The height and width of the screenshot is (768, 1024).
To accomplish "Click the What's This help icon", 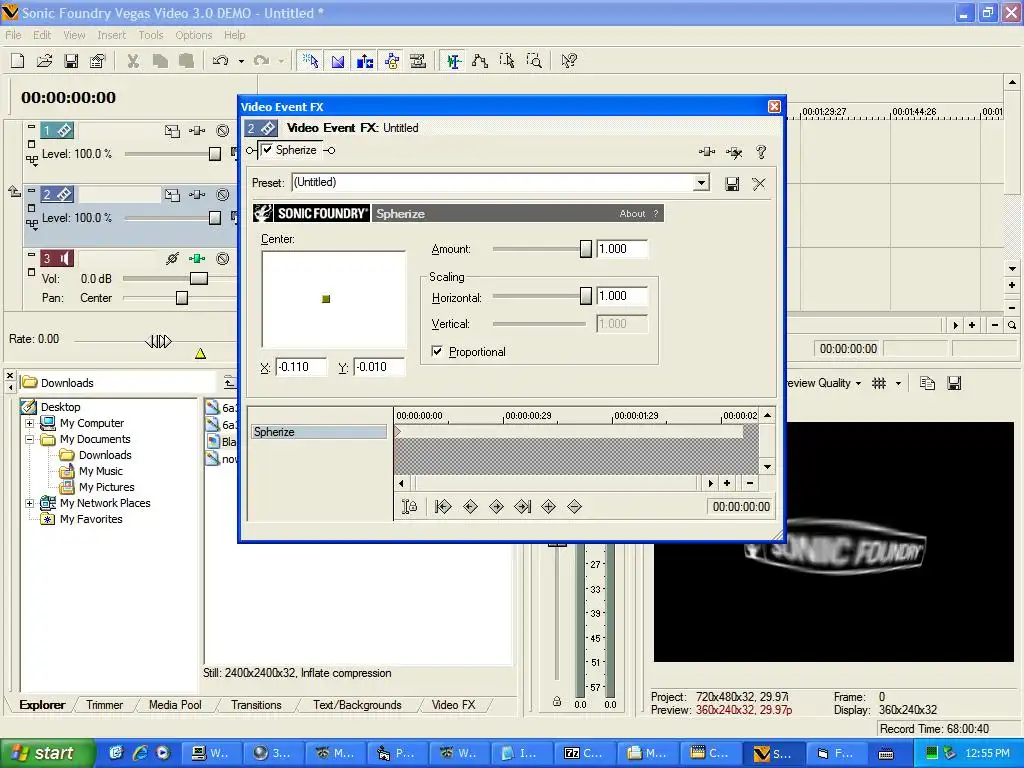I will tap(569, 61).
